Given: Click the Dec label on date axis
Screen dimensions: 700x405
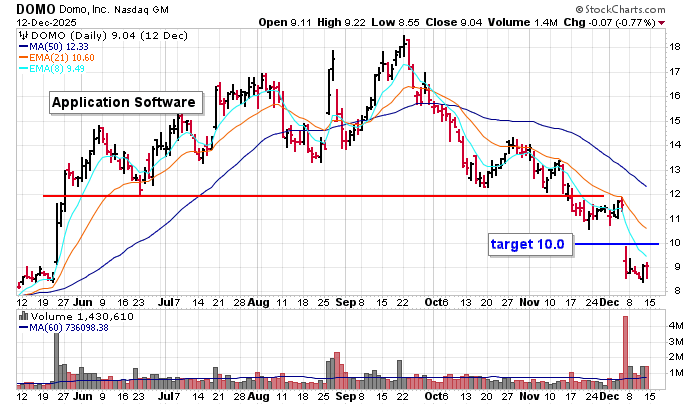Looking at the screenshot, I should [609, 298].
